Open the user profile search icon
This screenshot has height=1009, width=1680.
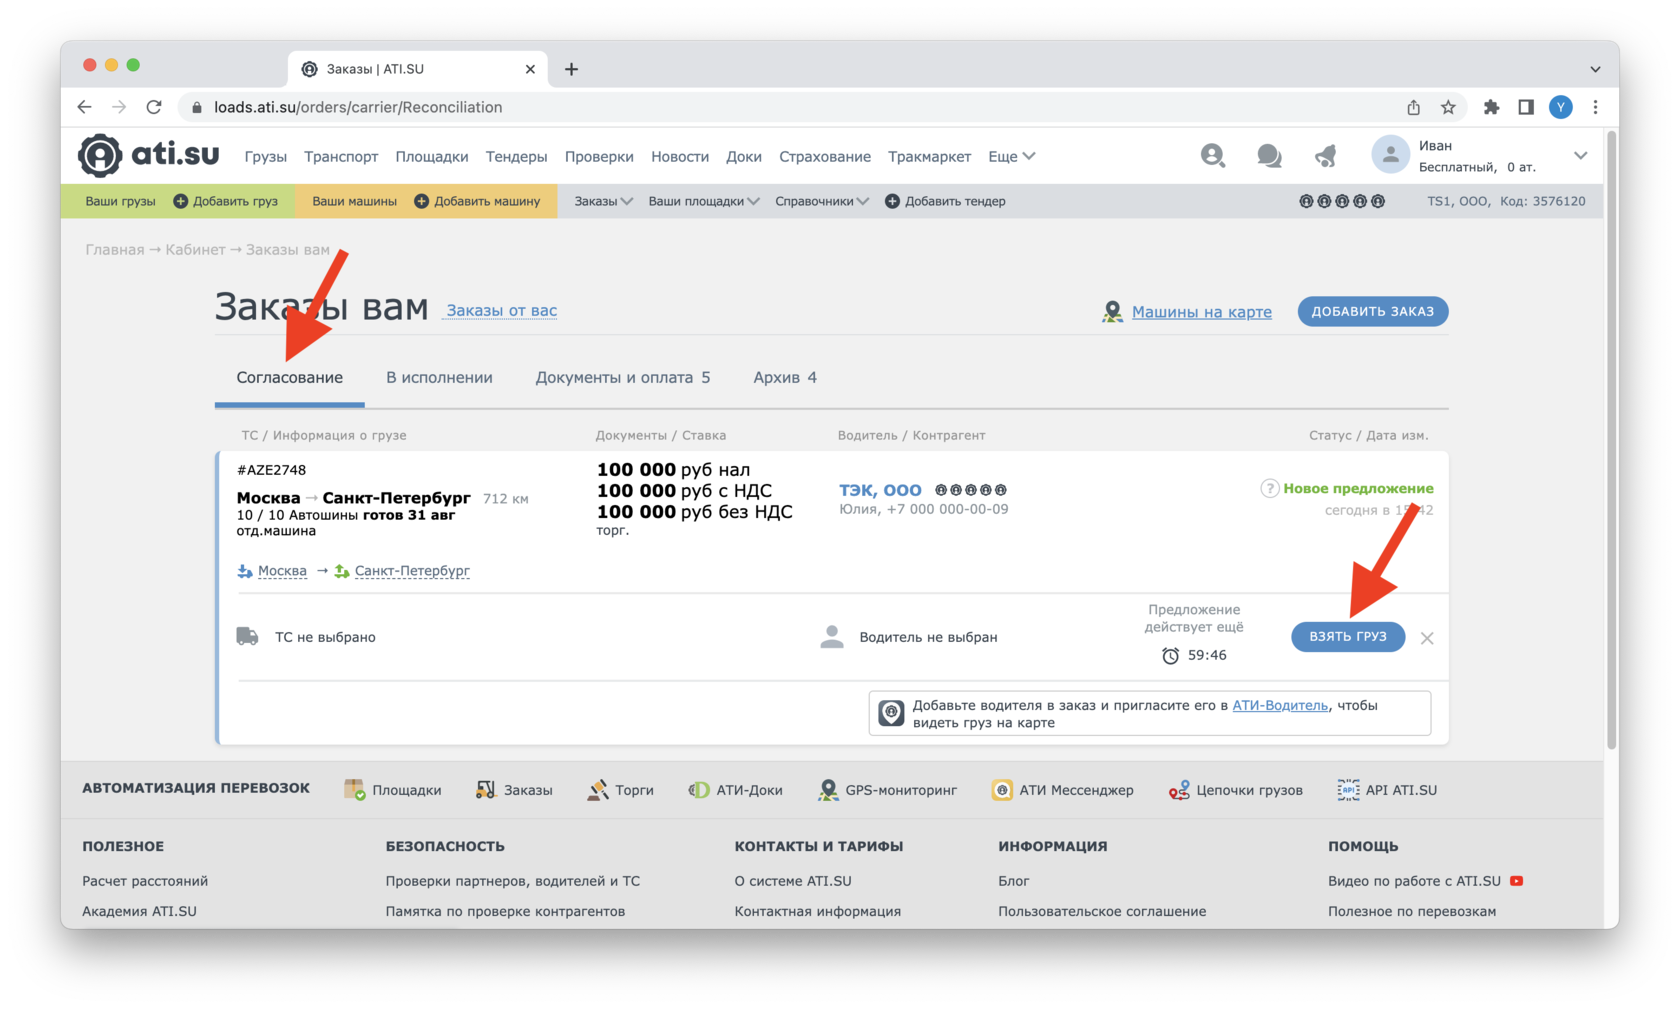pos(1212,155)
